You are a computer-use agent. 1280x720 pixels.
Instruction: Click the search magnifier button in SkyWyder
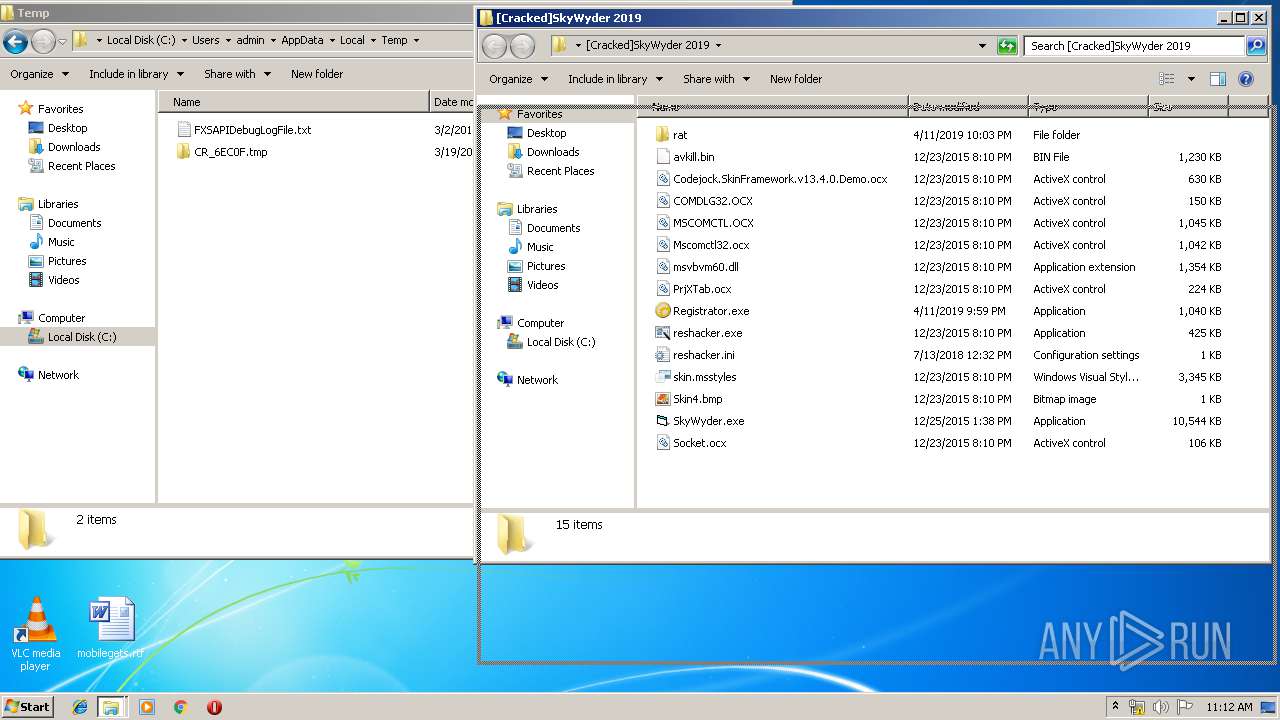[1256, 46]
